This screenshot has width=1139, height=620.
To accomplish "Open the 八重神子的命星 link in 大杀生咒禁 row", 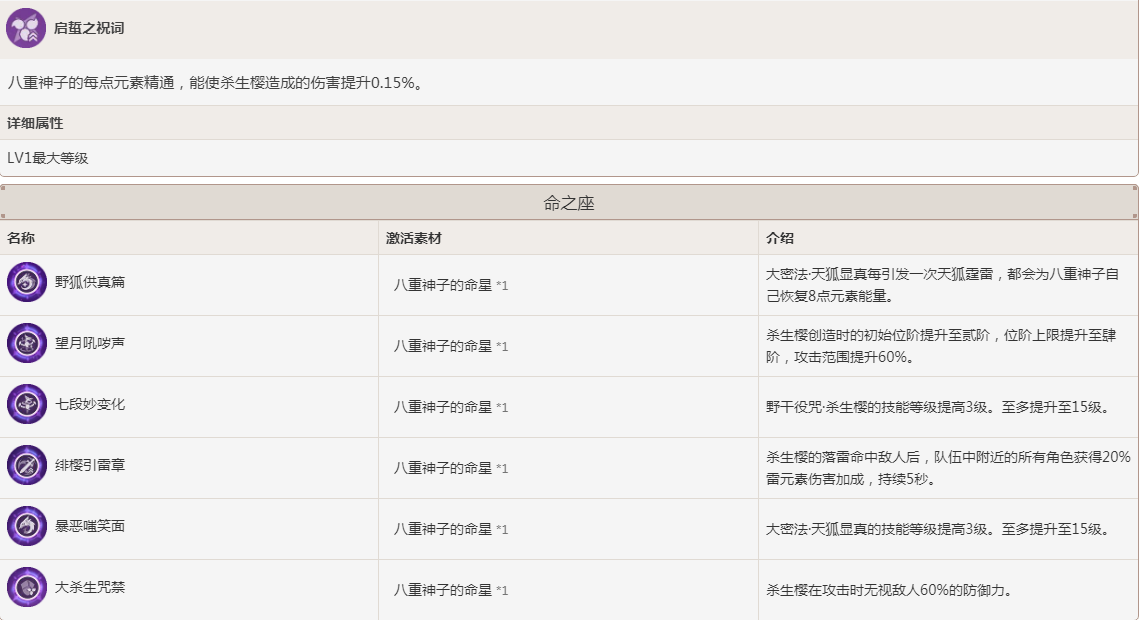I will click(x=442, y=590).
